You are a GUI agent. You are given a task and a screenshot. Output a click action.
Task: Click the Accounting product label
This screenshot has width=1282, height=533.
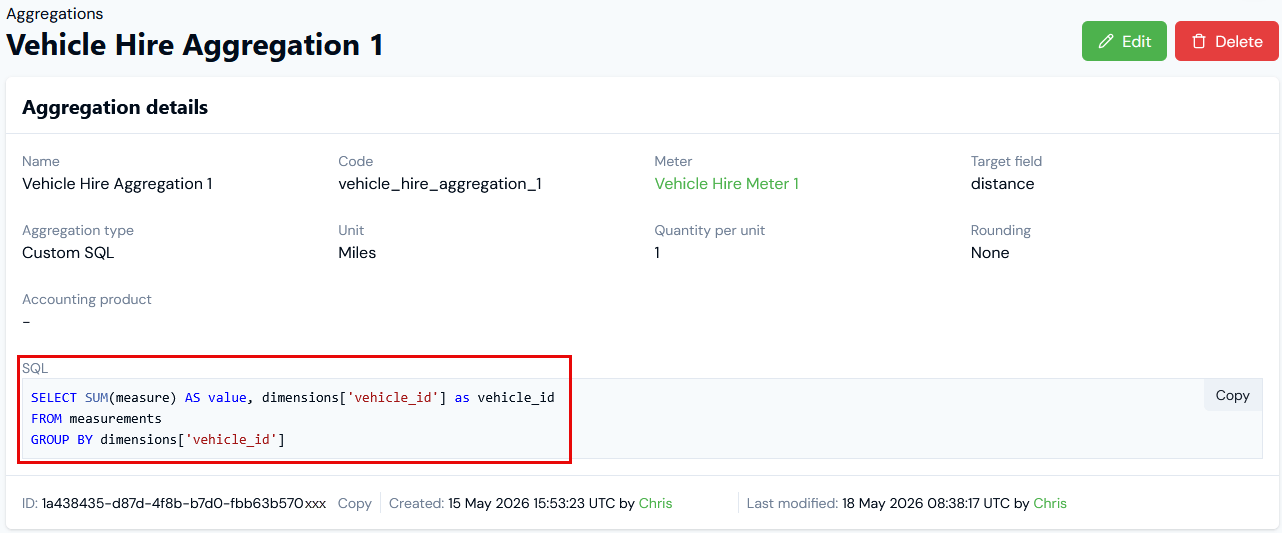[87, 299]
